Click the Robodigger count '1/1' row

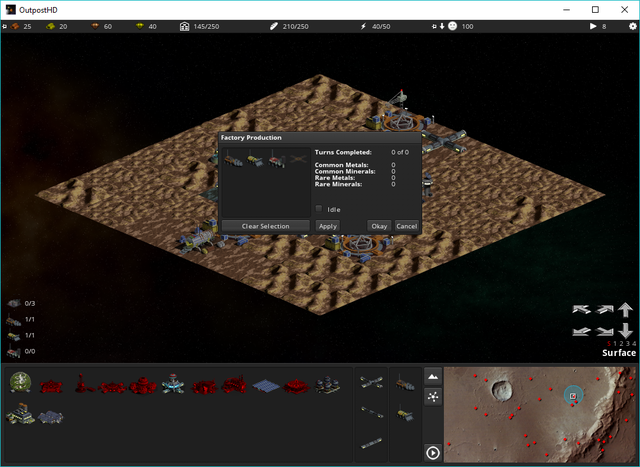[x=20, y=320]
